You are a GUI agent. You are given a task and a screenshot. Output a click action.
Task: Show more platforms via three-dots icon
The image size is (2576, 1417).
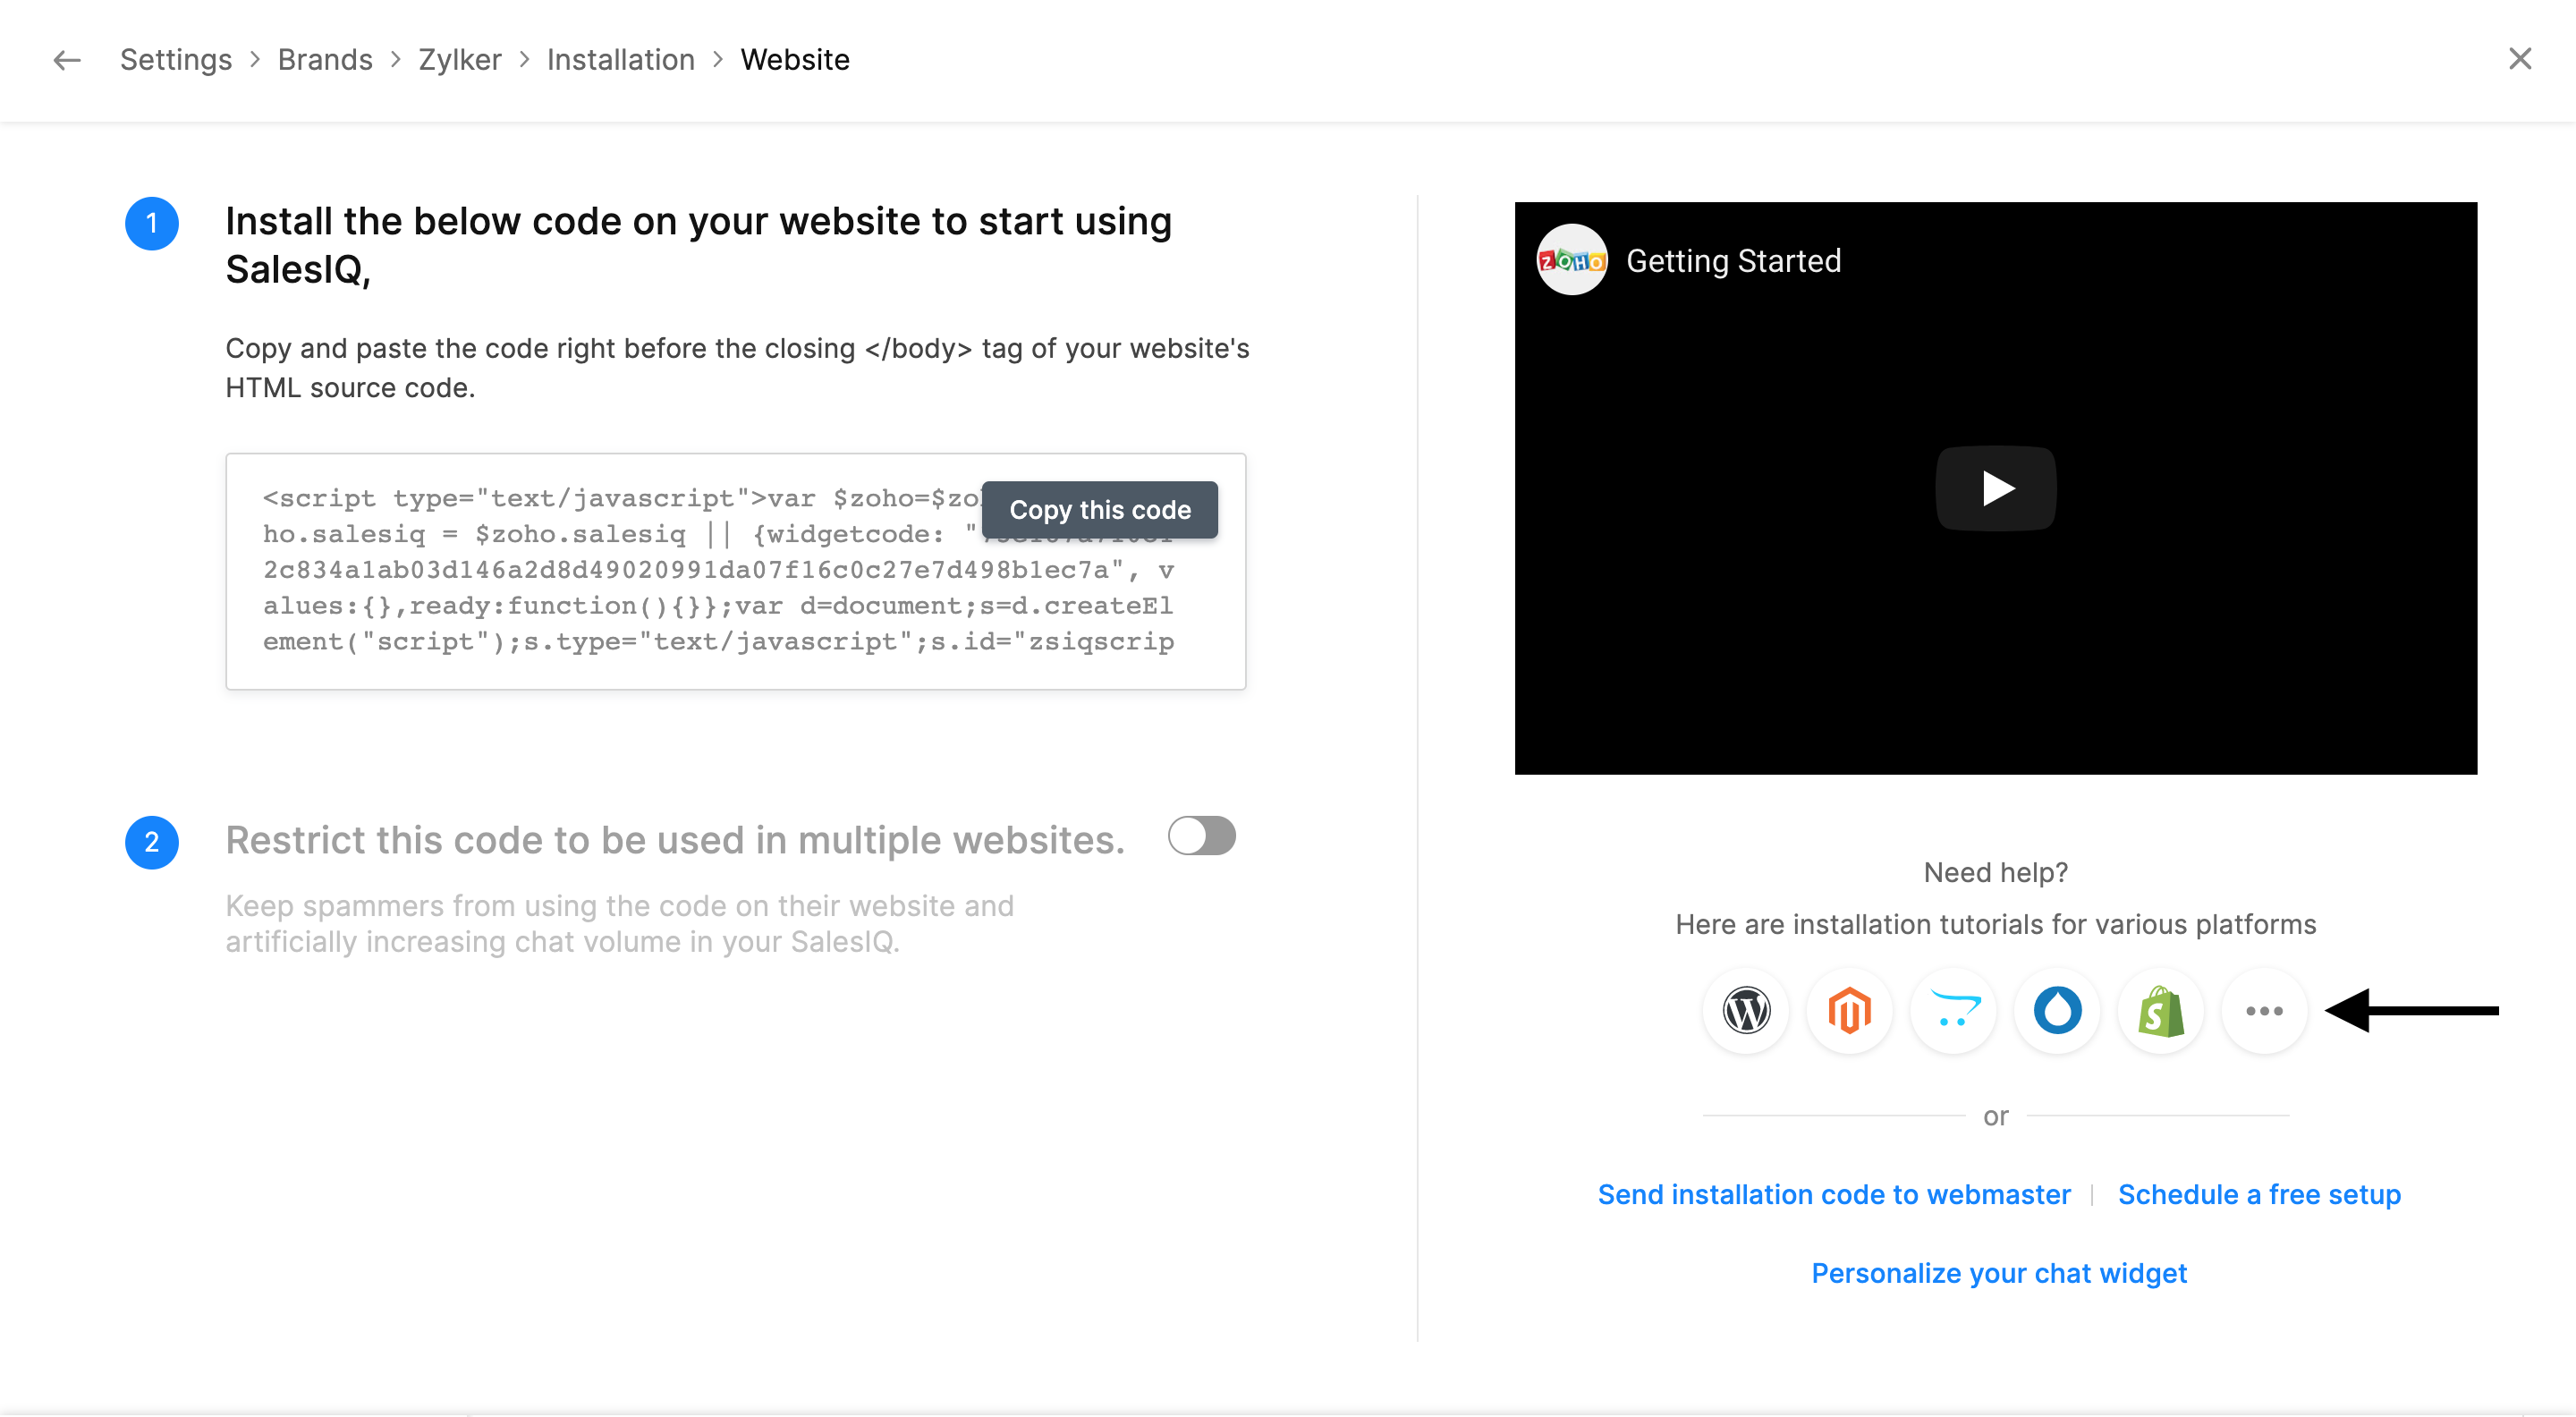coord(2264,1010)
